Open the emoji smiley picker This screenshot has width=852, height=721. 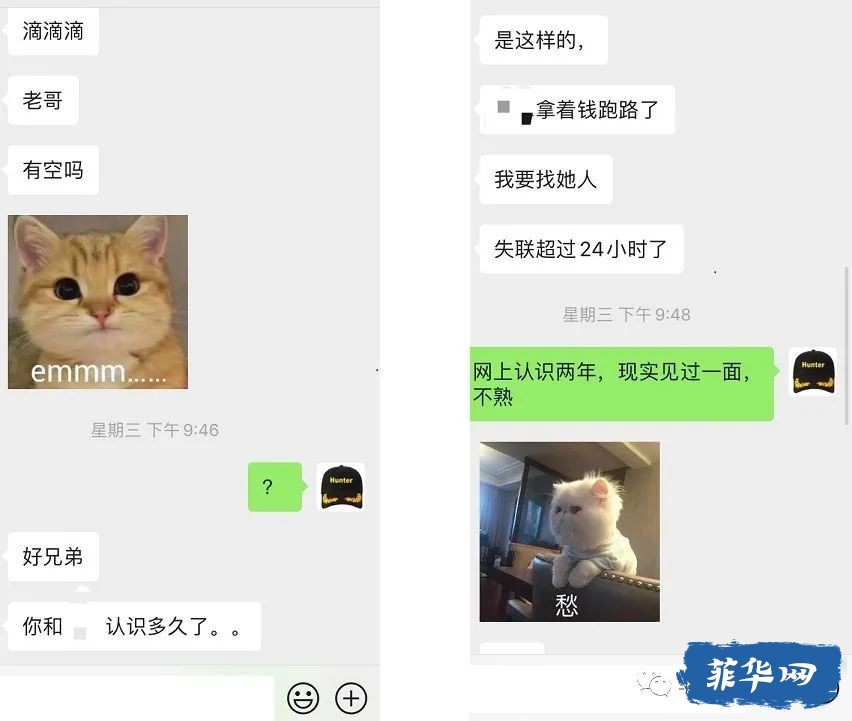click(303, 698)
